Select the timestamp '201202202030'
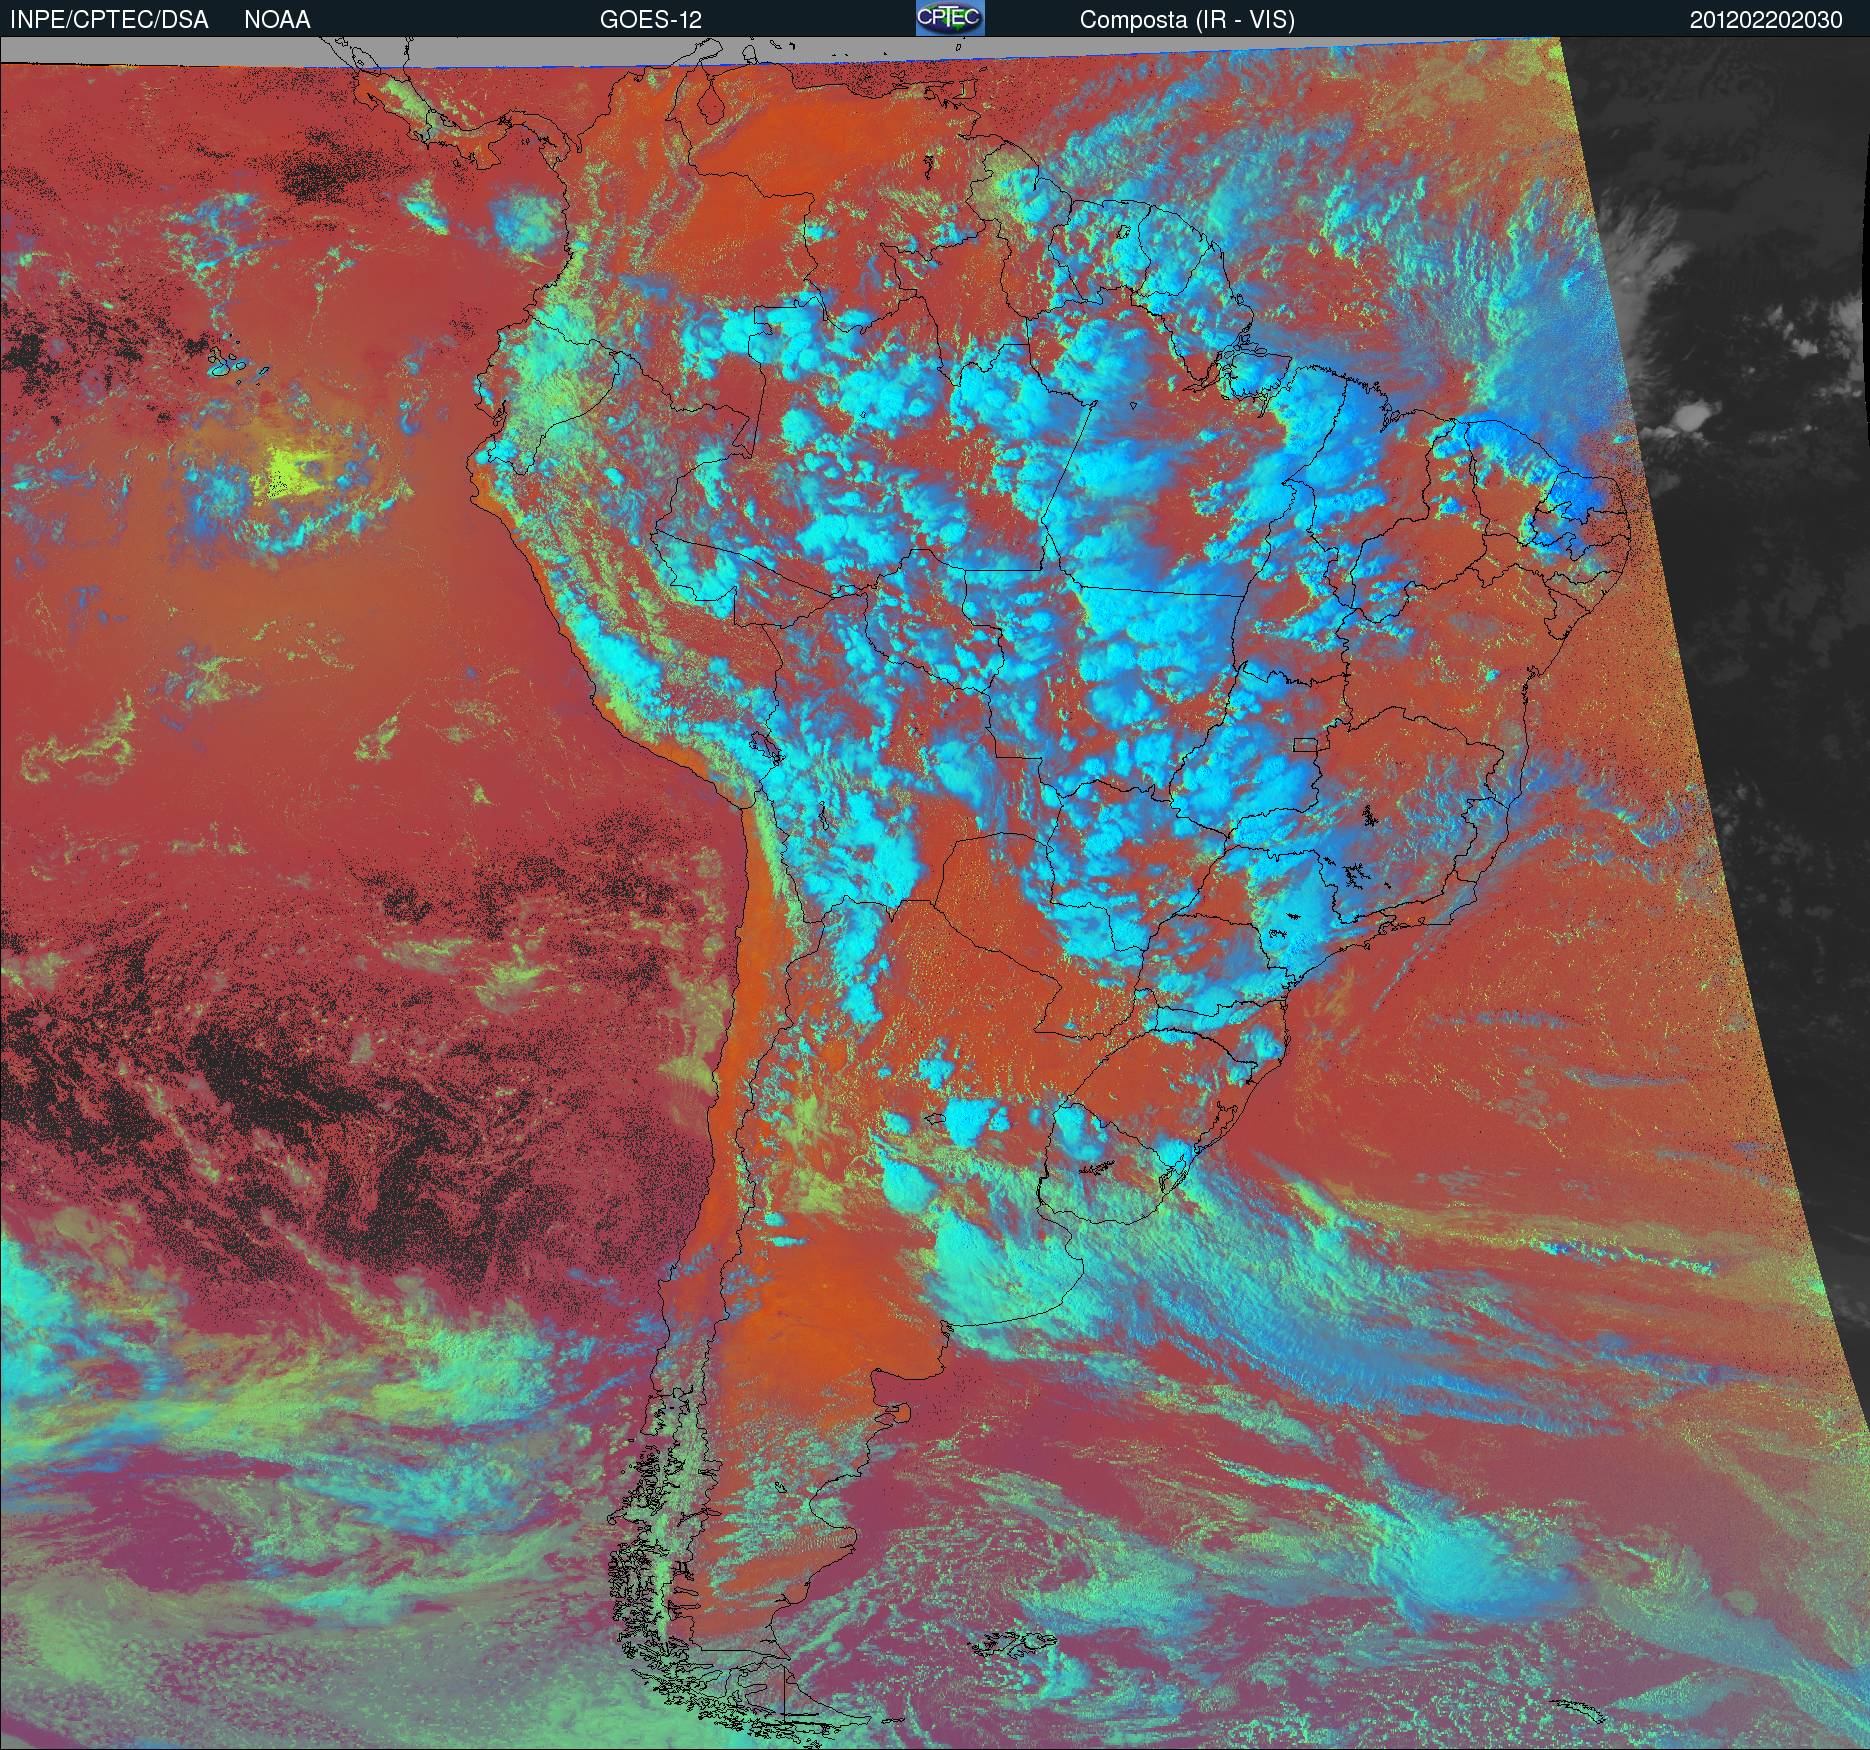Viewport: 1870px width, 1750px height. click(1766, 20)
